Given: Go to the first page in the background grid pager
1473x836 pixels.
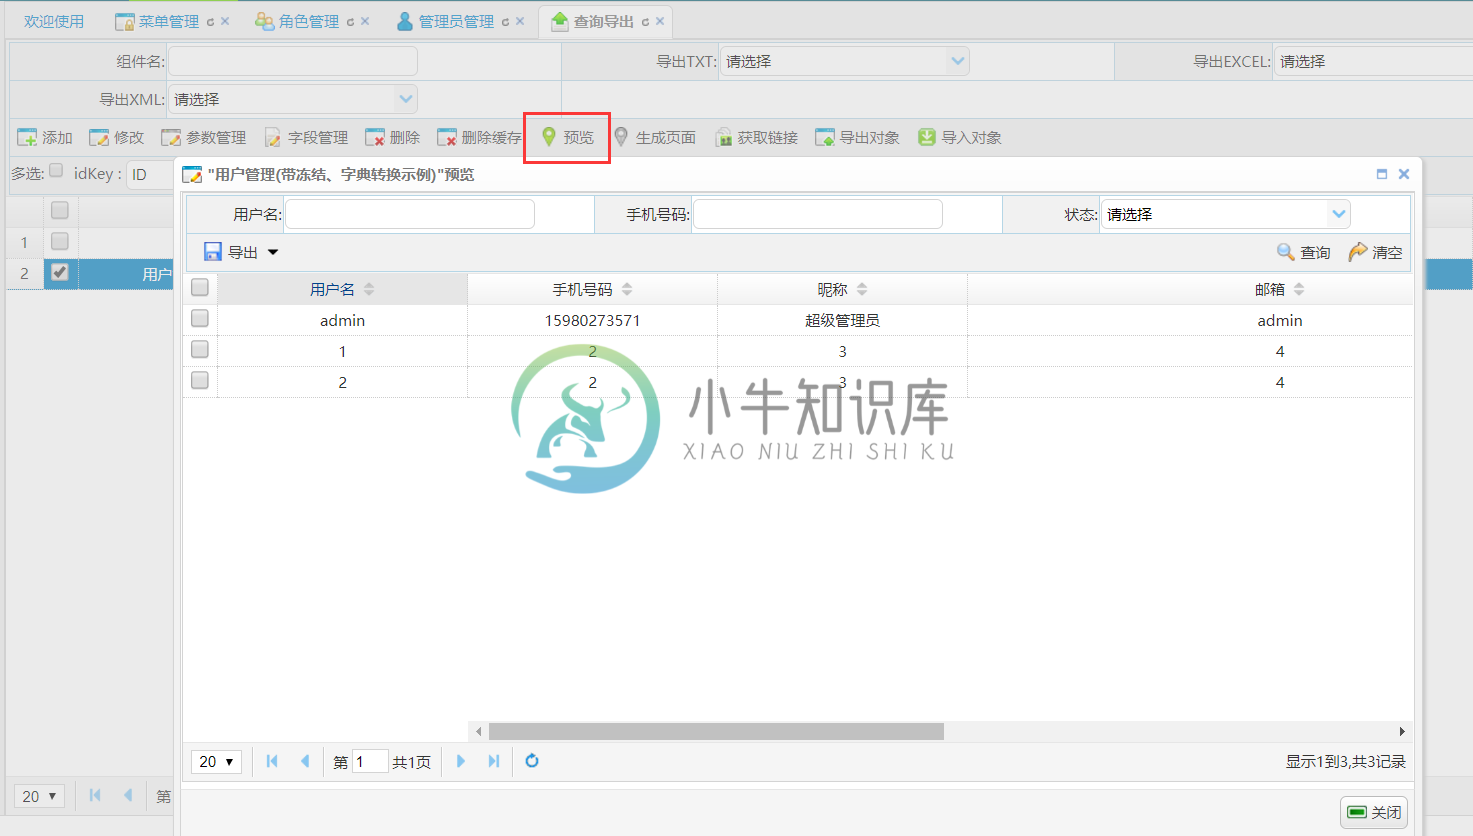Looking at the screenshot, I should click(x=95, y=795).
